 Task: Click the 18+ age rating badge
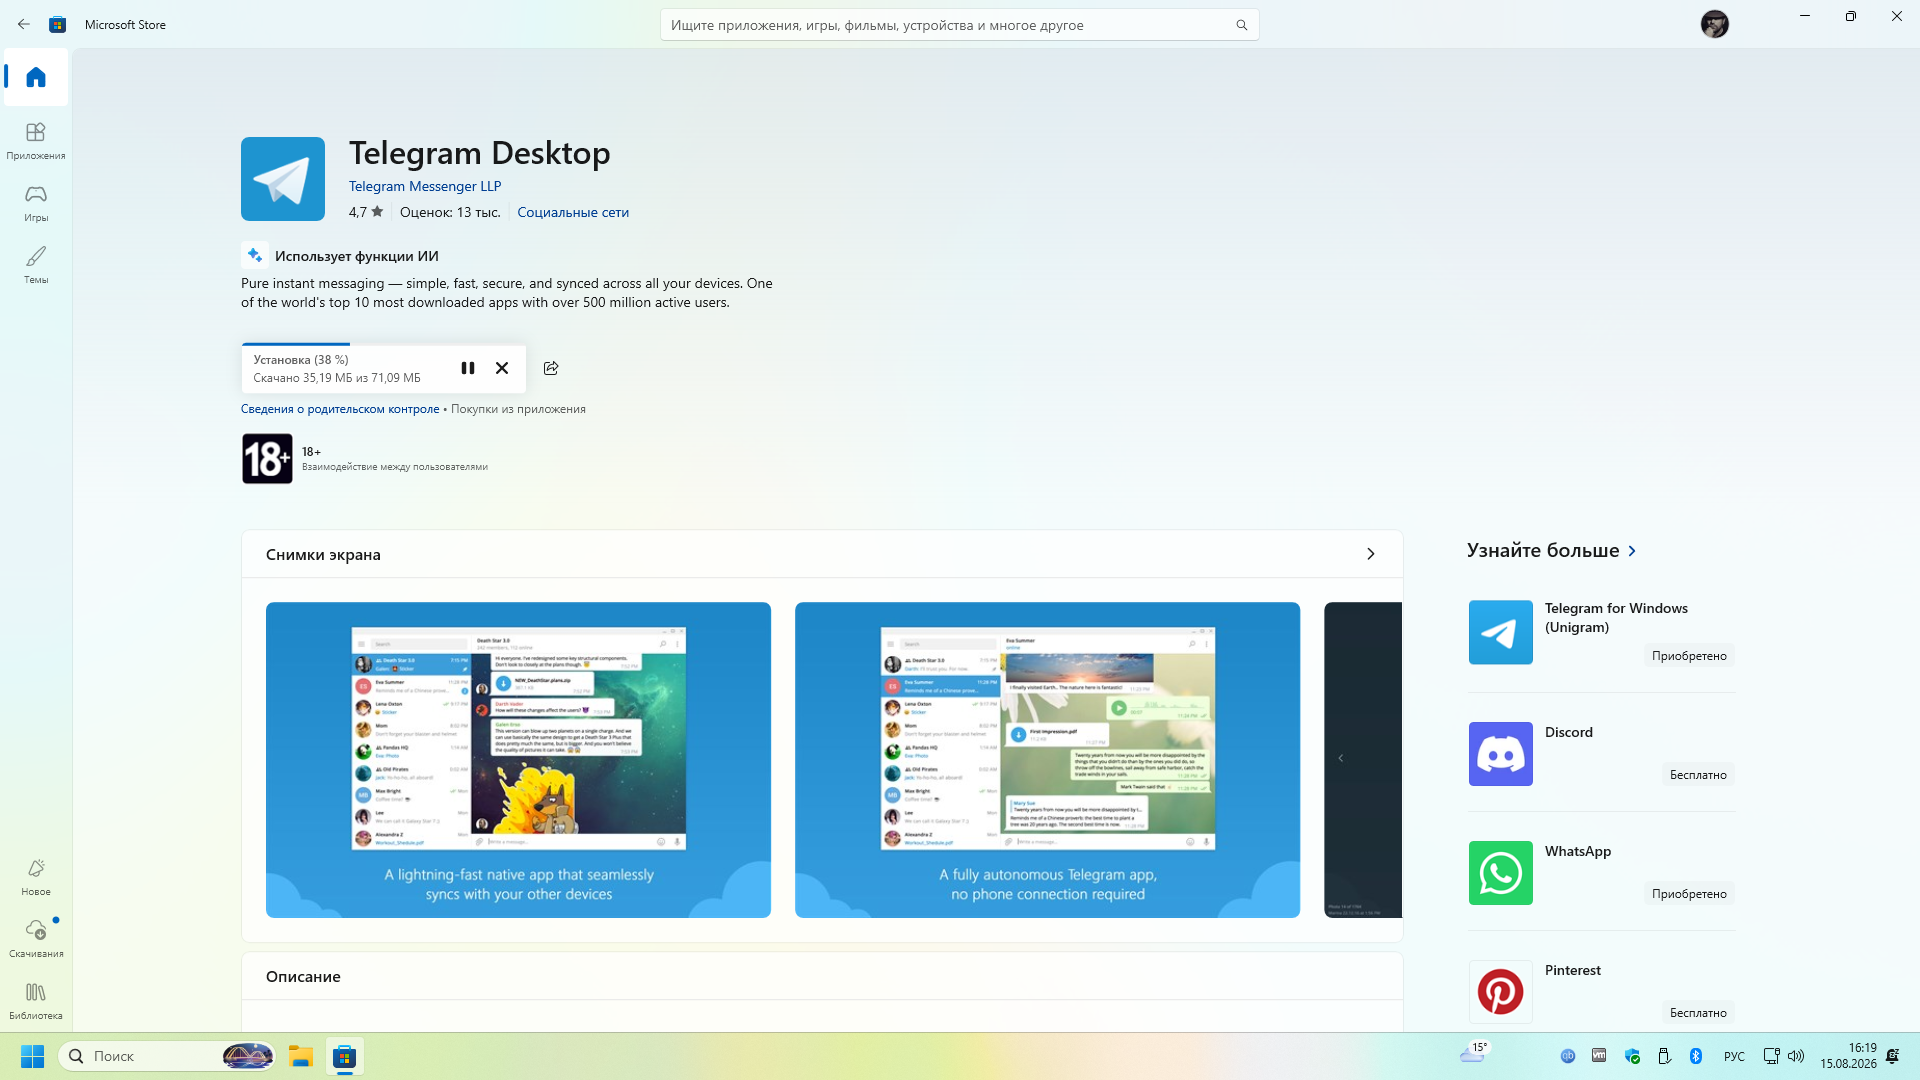[267, 459]
